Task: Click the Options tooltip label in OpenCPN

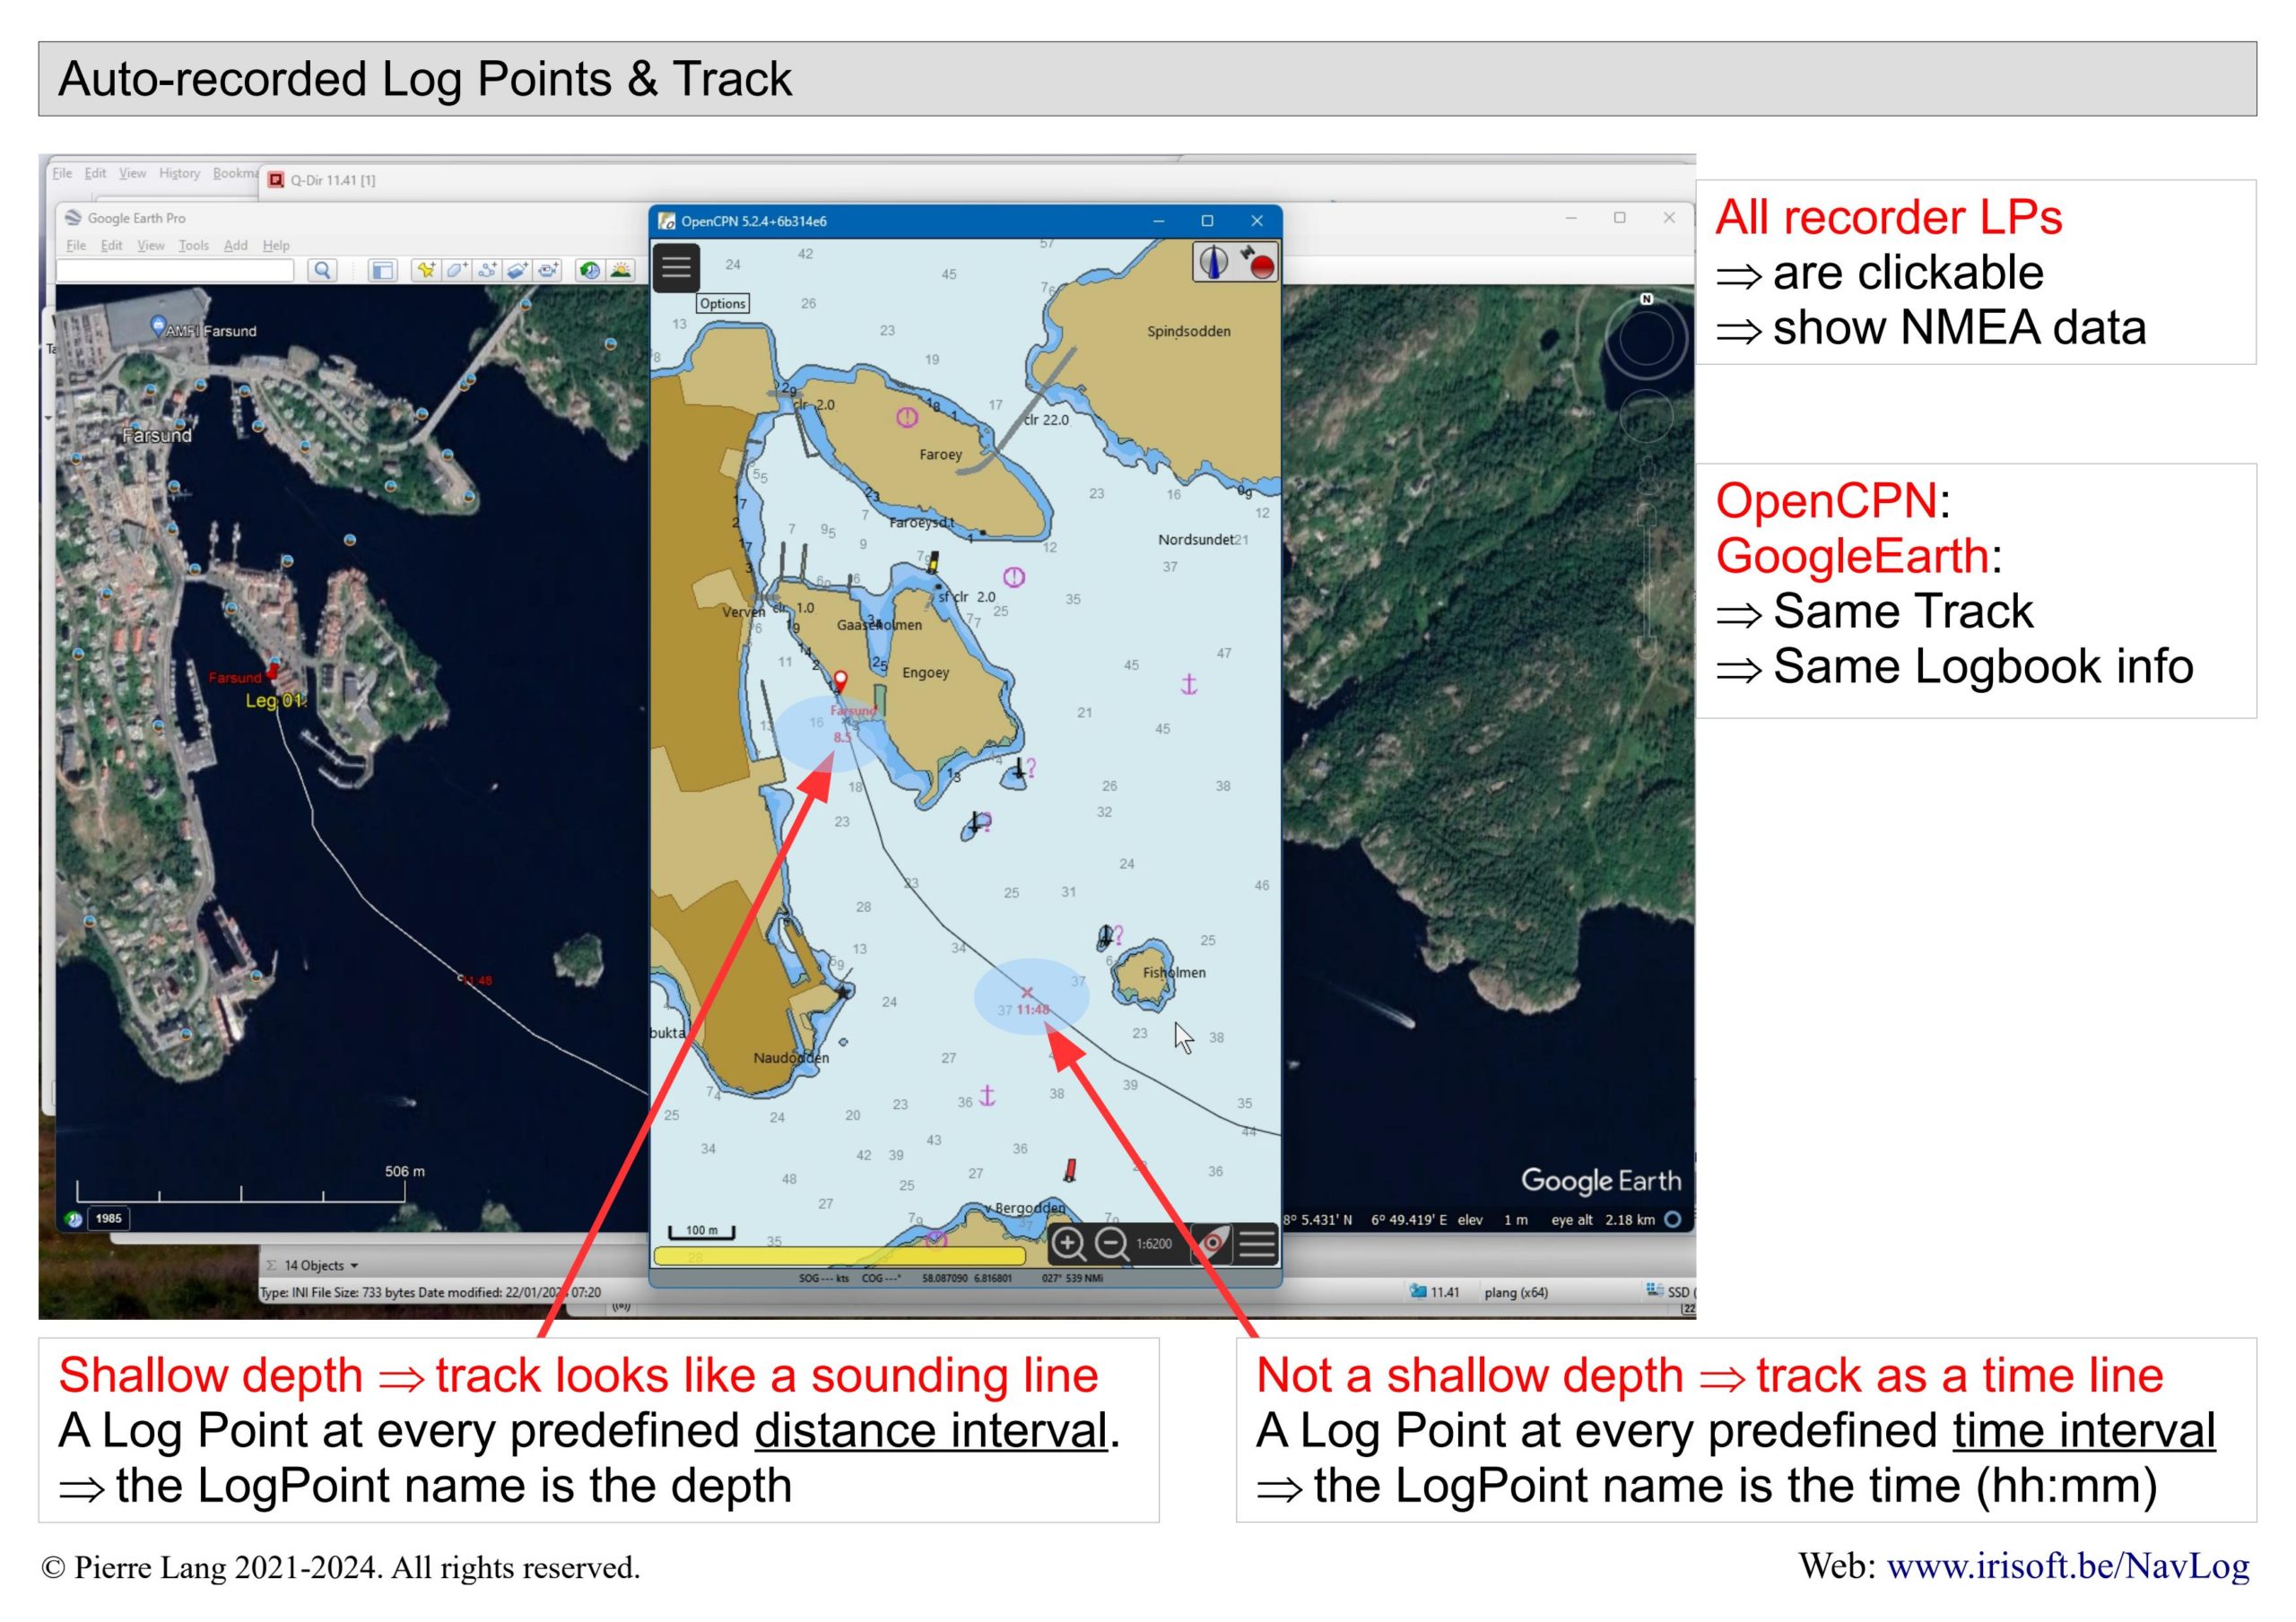Action: tap(722, 303)
